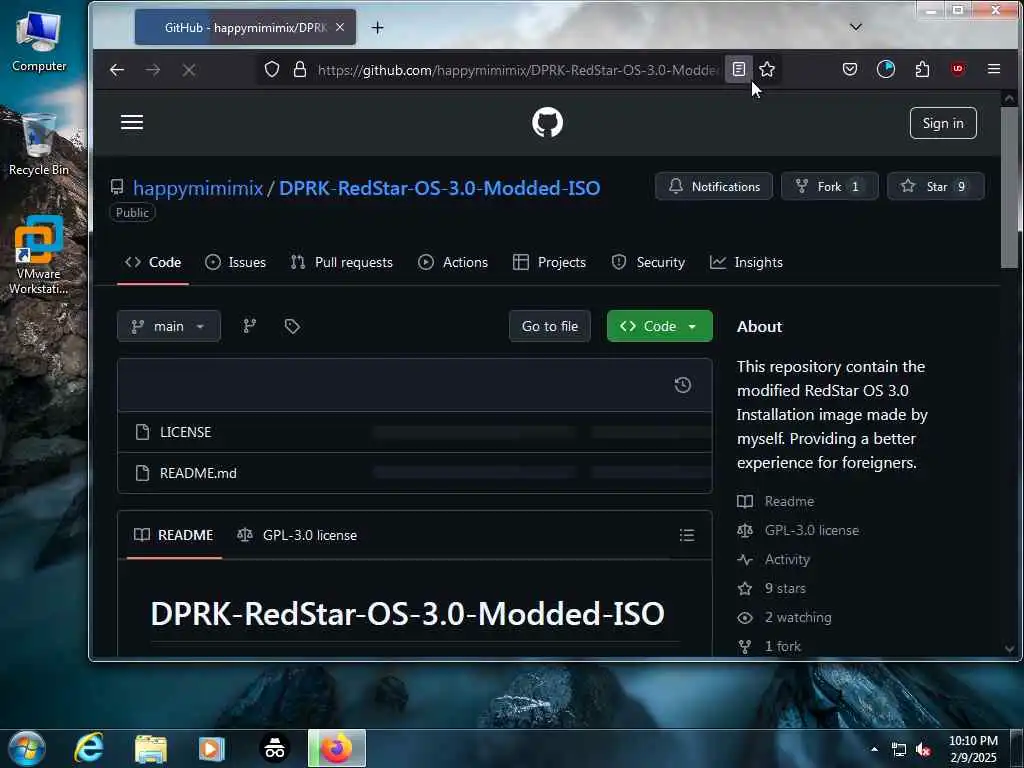The image size is (1024, 768).
Task: Stop page loading with the X button
Action: 189,70
